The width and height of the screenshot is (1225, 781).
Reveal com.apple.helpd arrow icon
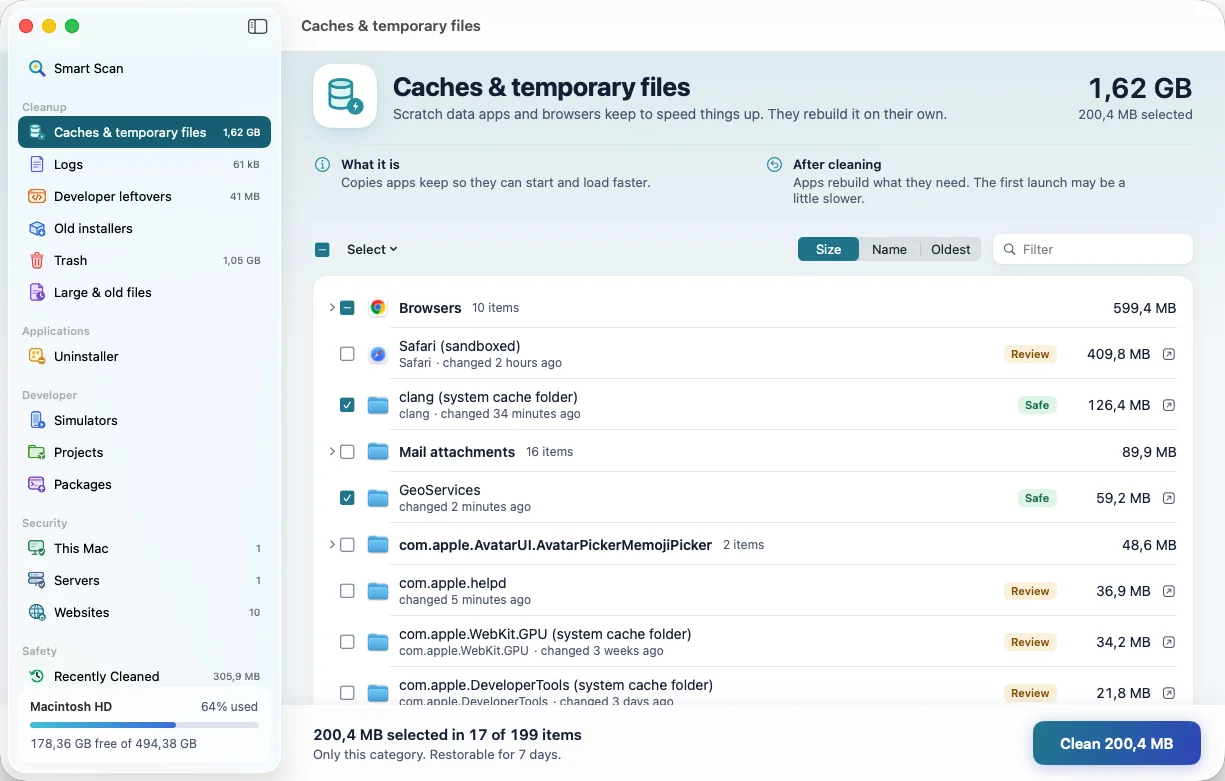tap(1169, 591)
